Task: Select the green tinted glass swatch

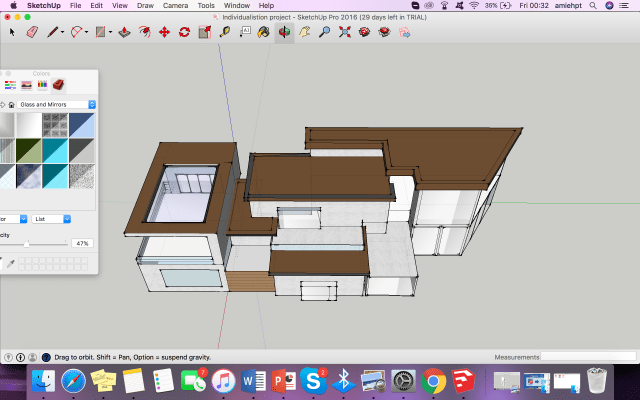Action: tap(29, 151)
